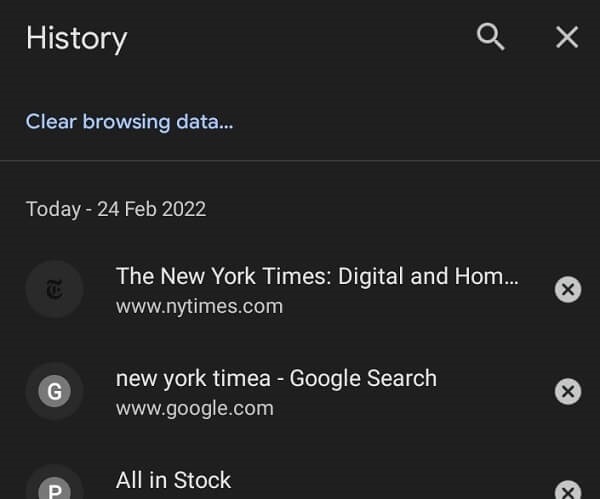Viewport: 600px width, 499px height.
Task: Open 'The New York Times: Digital and Hom…' title
Action: [x=316, y=277]
